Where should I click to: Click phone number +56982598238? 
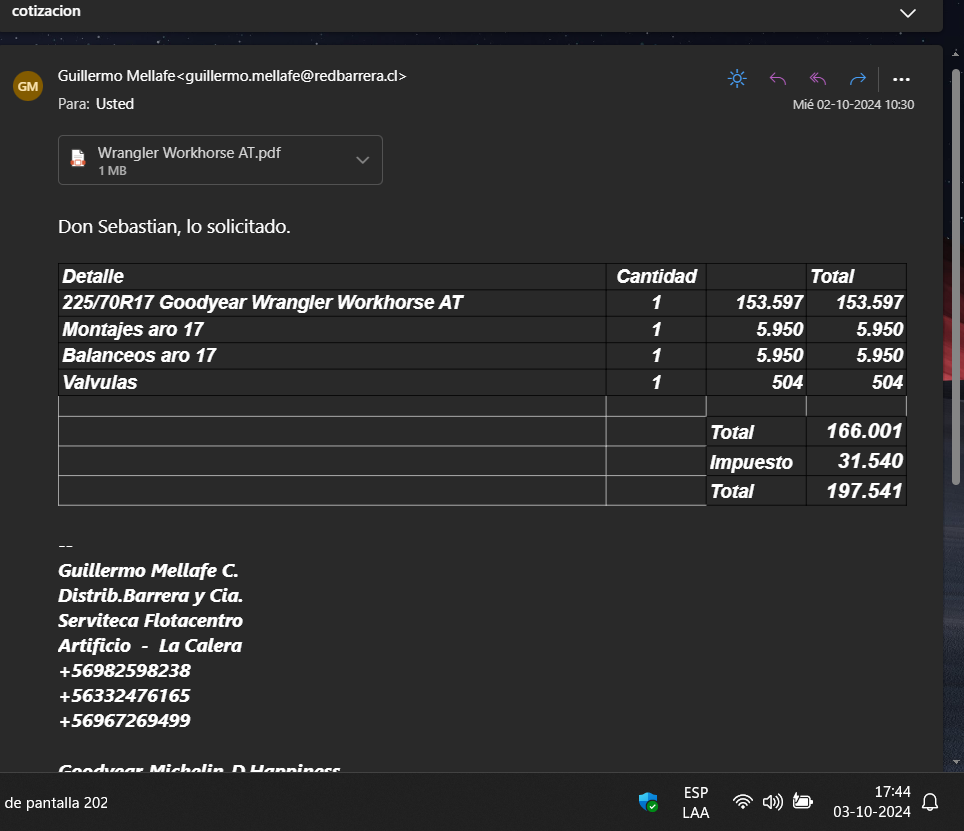pos(124,671)
